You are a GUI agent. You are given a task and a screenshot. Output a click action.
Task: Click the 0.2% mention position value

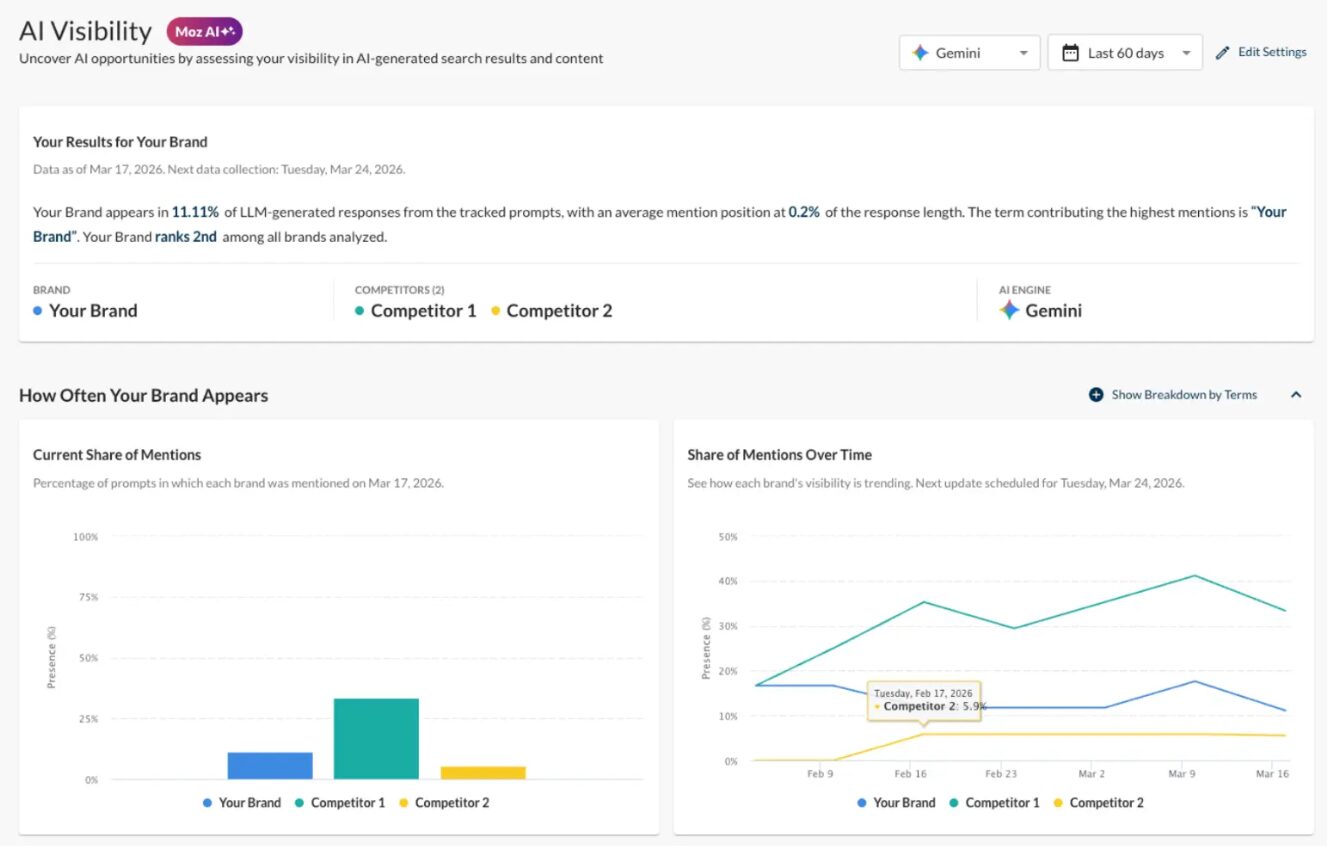tap(804, 212)
